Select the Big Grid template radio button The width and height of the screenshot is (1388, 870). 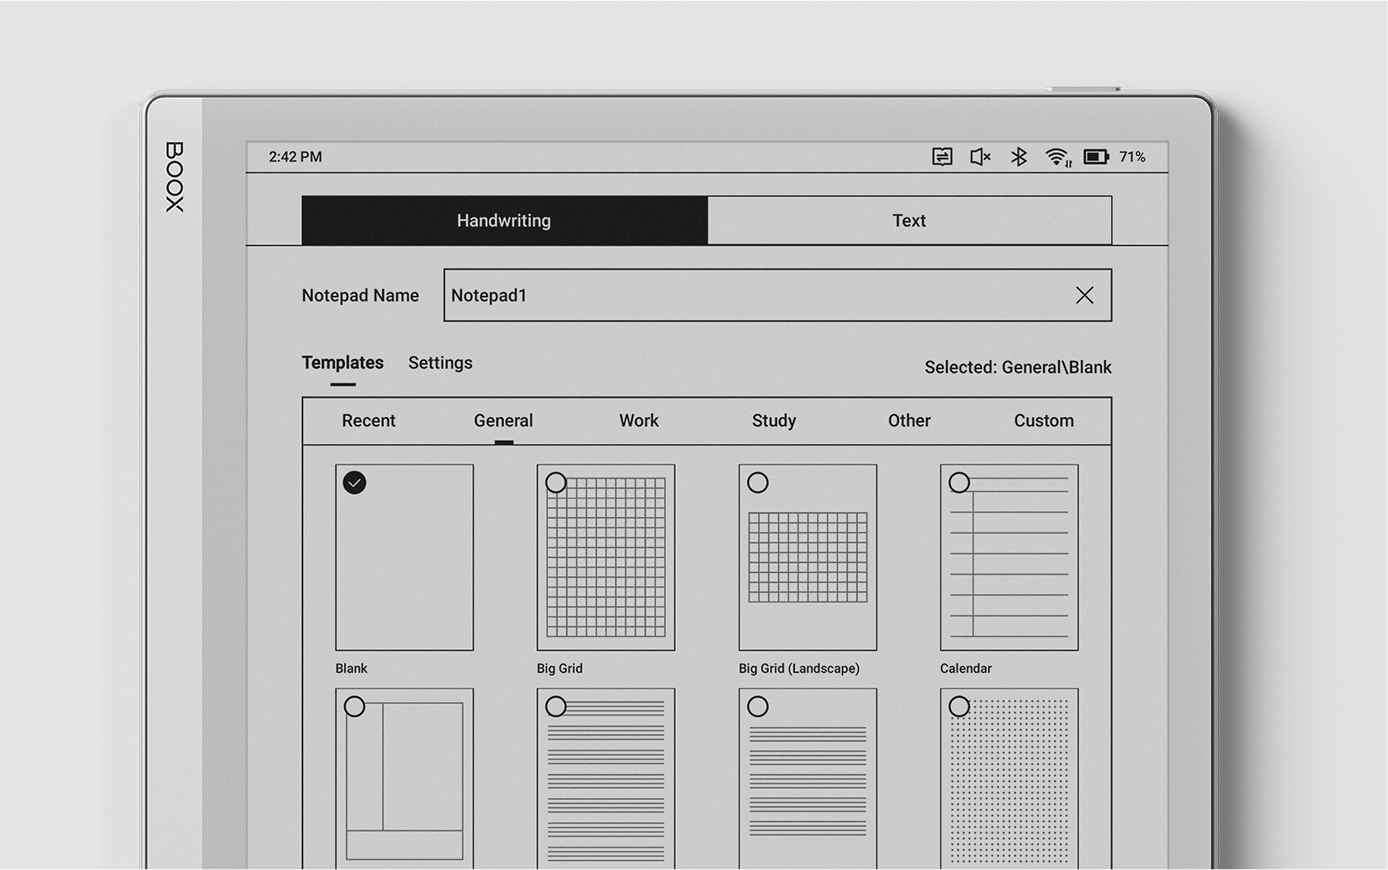(x=556, y=482)
